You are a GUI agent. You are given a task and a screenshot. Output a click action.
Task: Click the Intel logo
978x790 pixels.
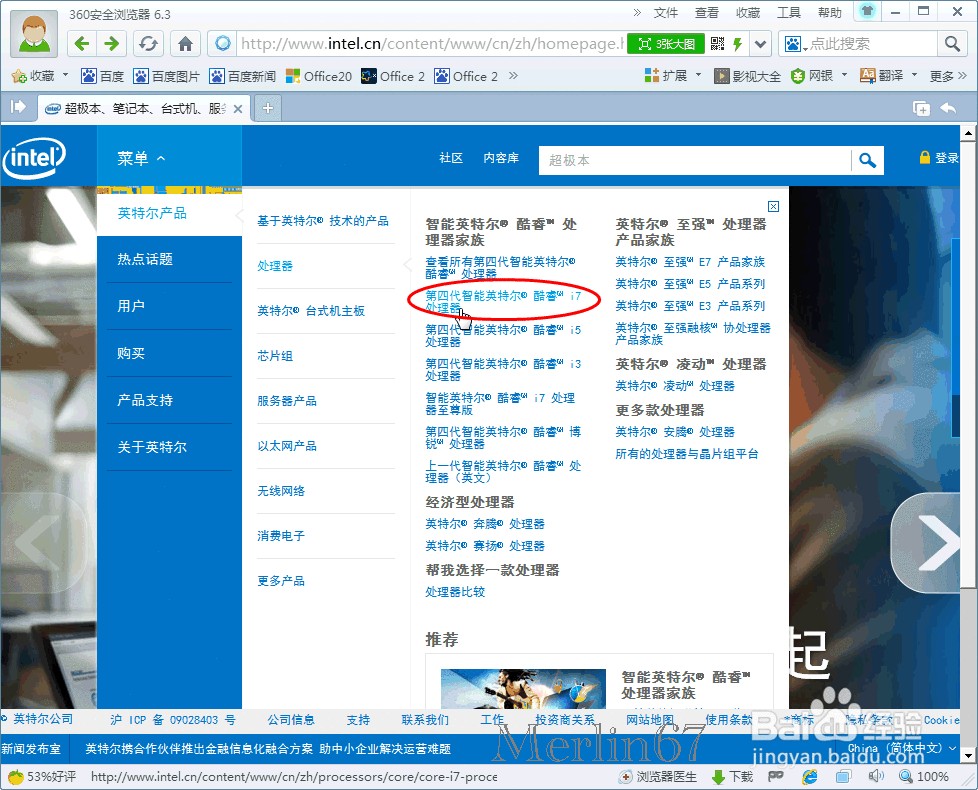34,158
